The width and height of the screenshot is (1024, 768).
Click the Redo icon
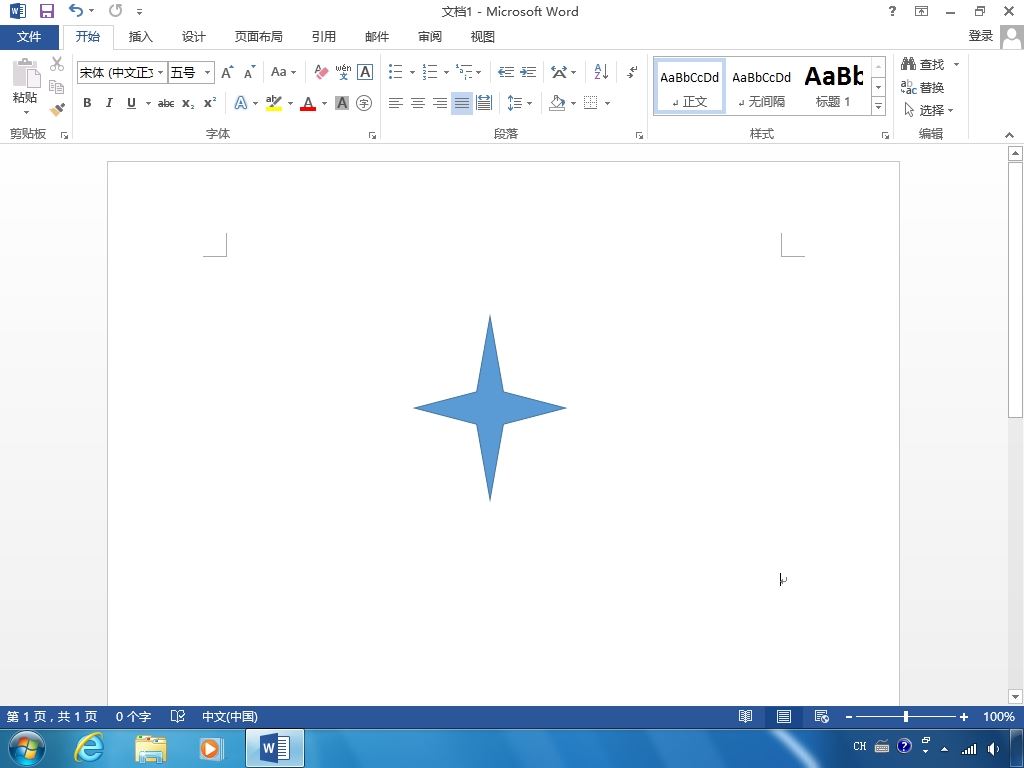click(116, 10)
